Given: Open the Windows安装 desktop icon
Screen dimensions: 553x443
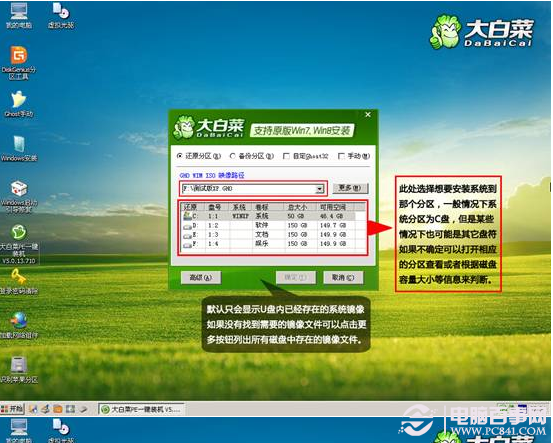Looking at the screenshot, I should tap(19, 148).
